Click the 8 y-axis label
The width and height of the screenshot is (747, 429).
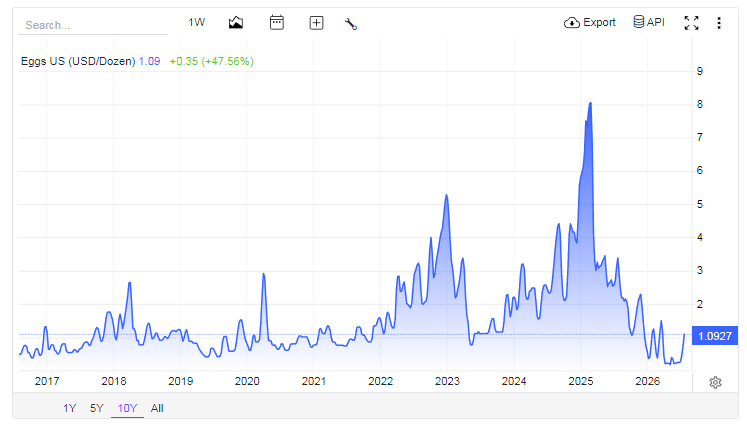(x=699, y=104)
